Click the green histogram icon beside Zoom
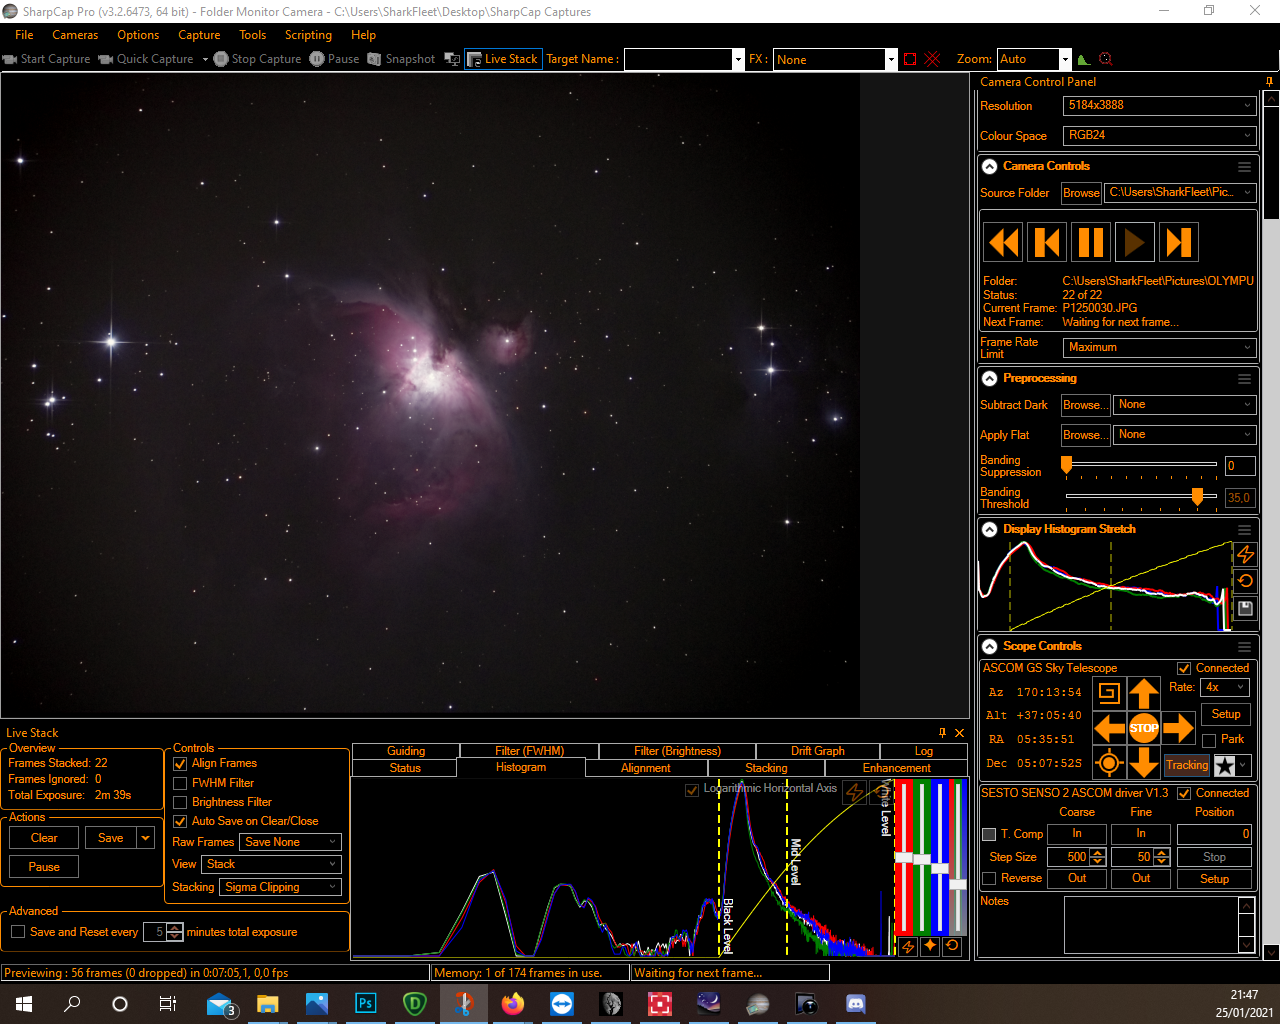The image size is (1280, 1024). (1084, 59)
